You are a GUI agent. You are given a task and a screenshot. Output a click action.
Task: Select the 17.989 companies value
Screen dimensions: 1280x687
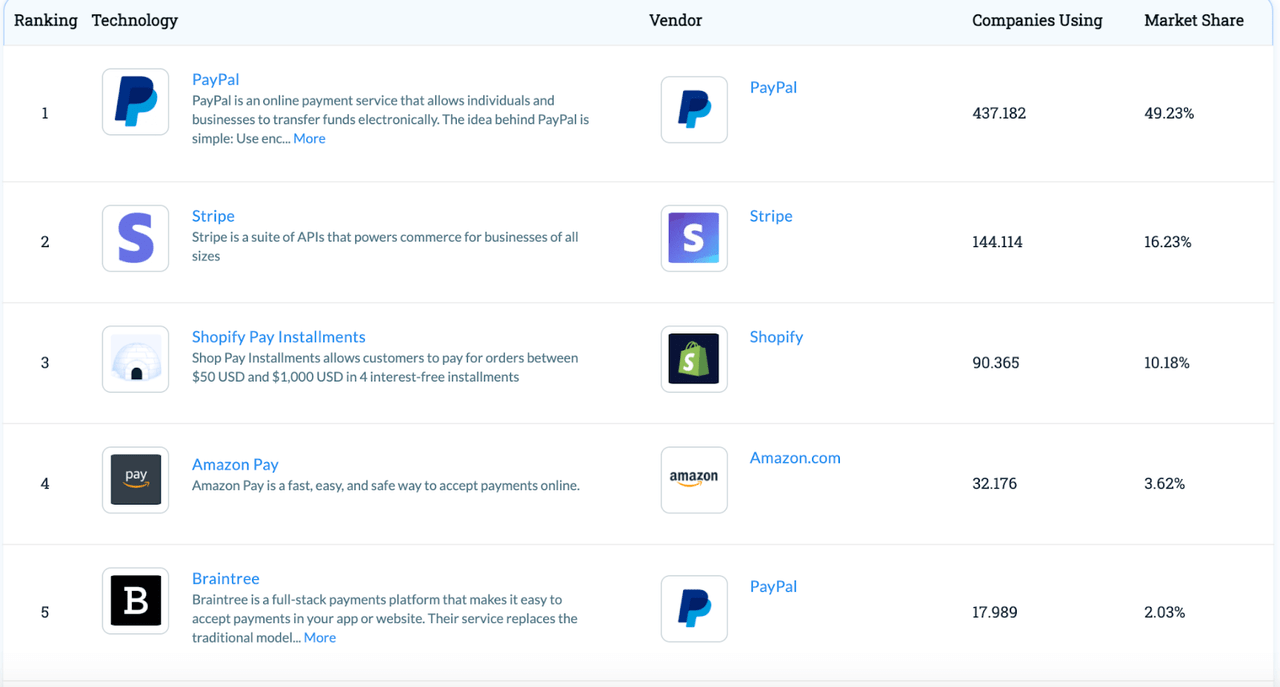coord(995,612)
